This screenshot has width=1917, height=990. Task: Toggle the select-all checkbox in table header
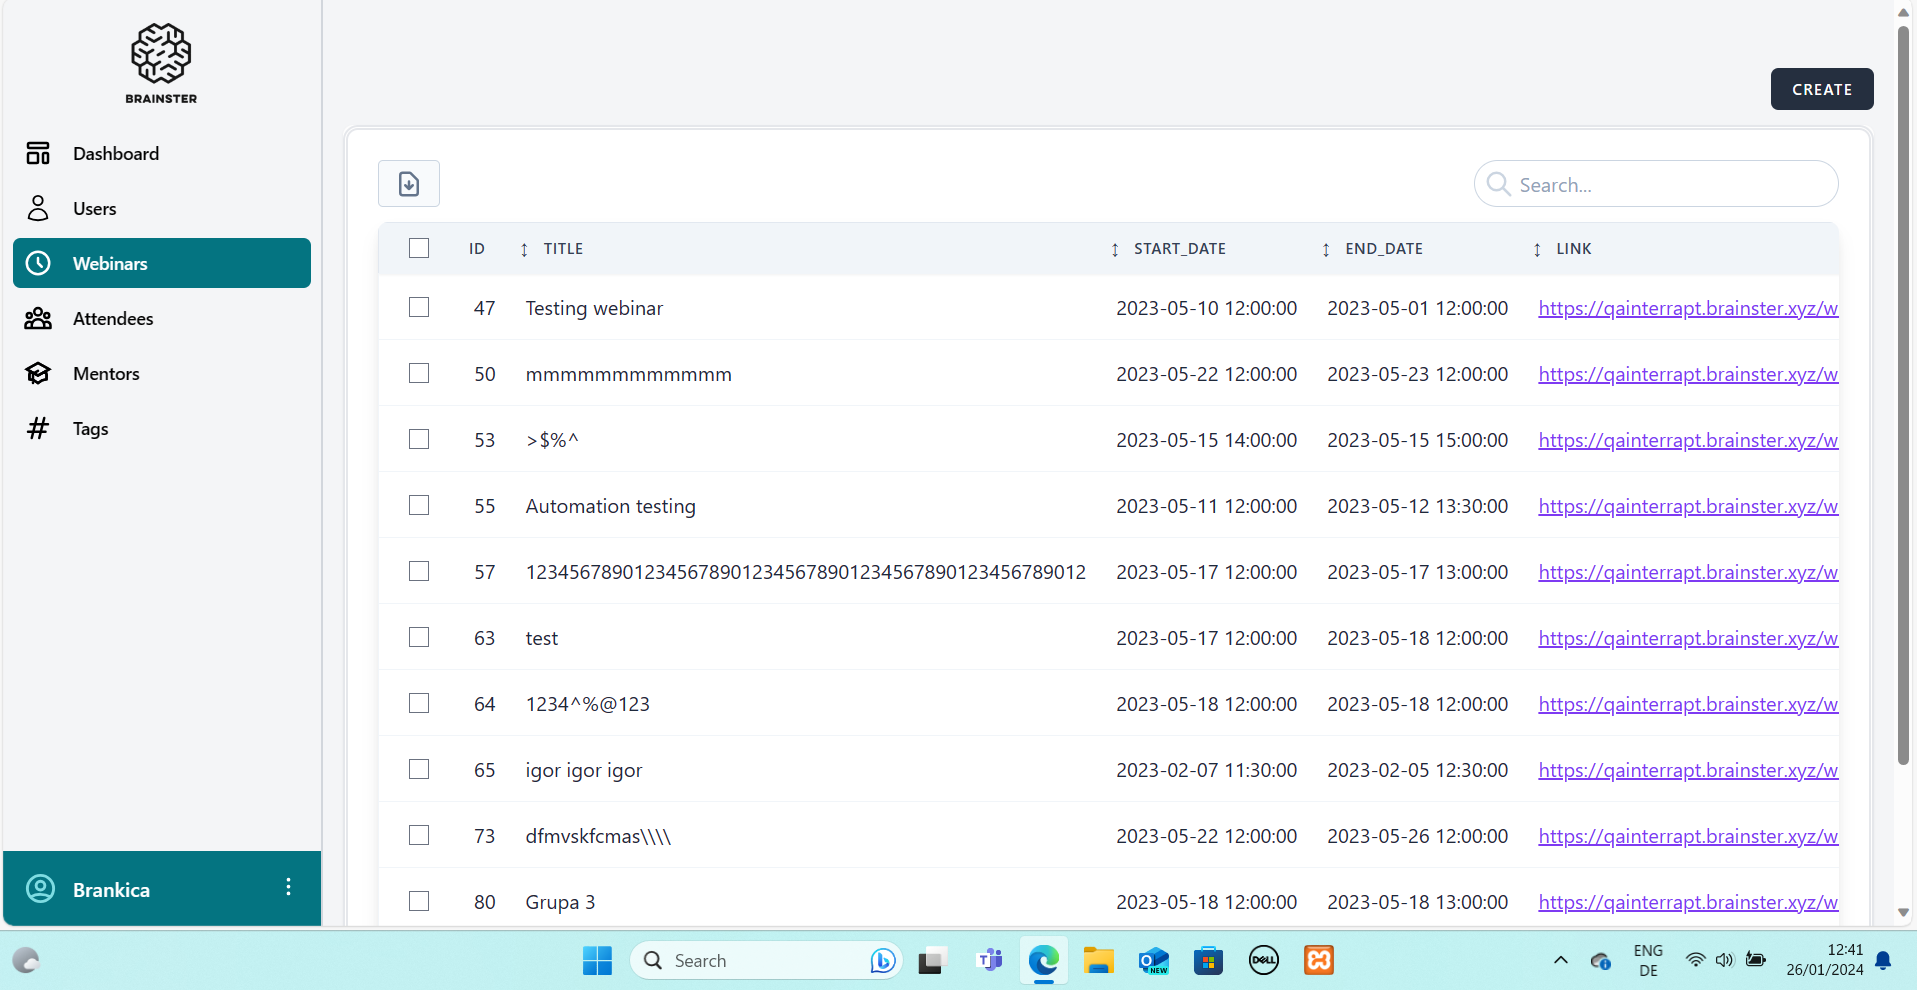419,248
